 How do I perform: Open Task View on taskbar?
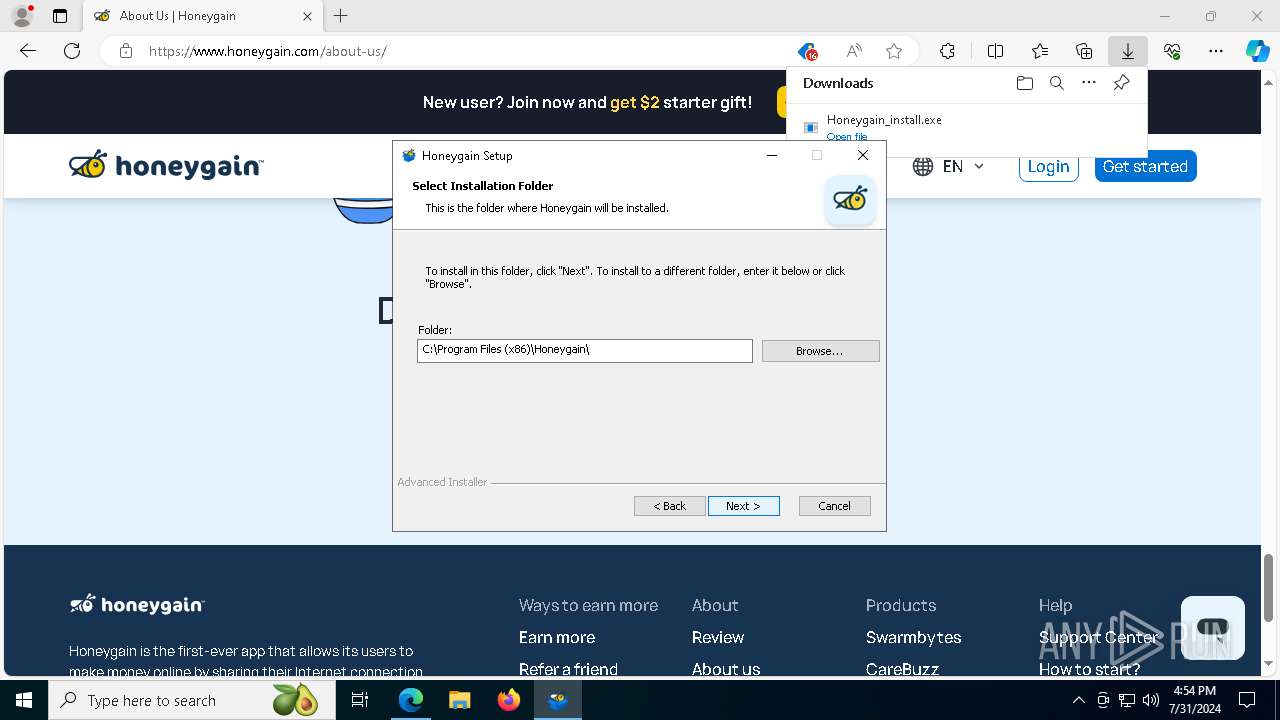click(360, 700)
